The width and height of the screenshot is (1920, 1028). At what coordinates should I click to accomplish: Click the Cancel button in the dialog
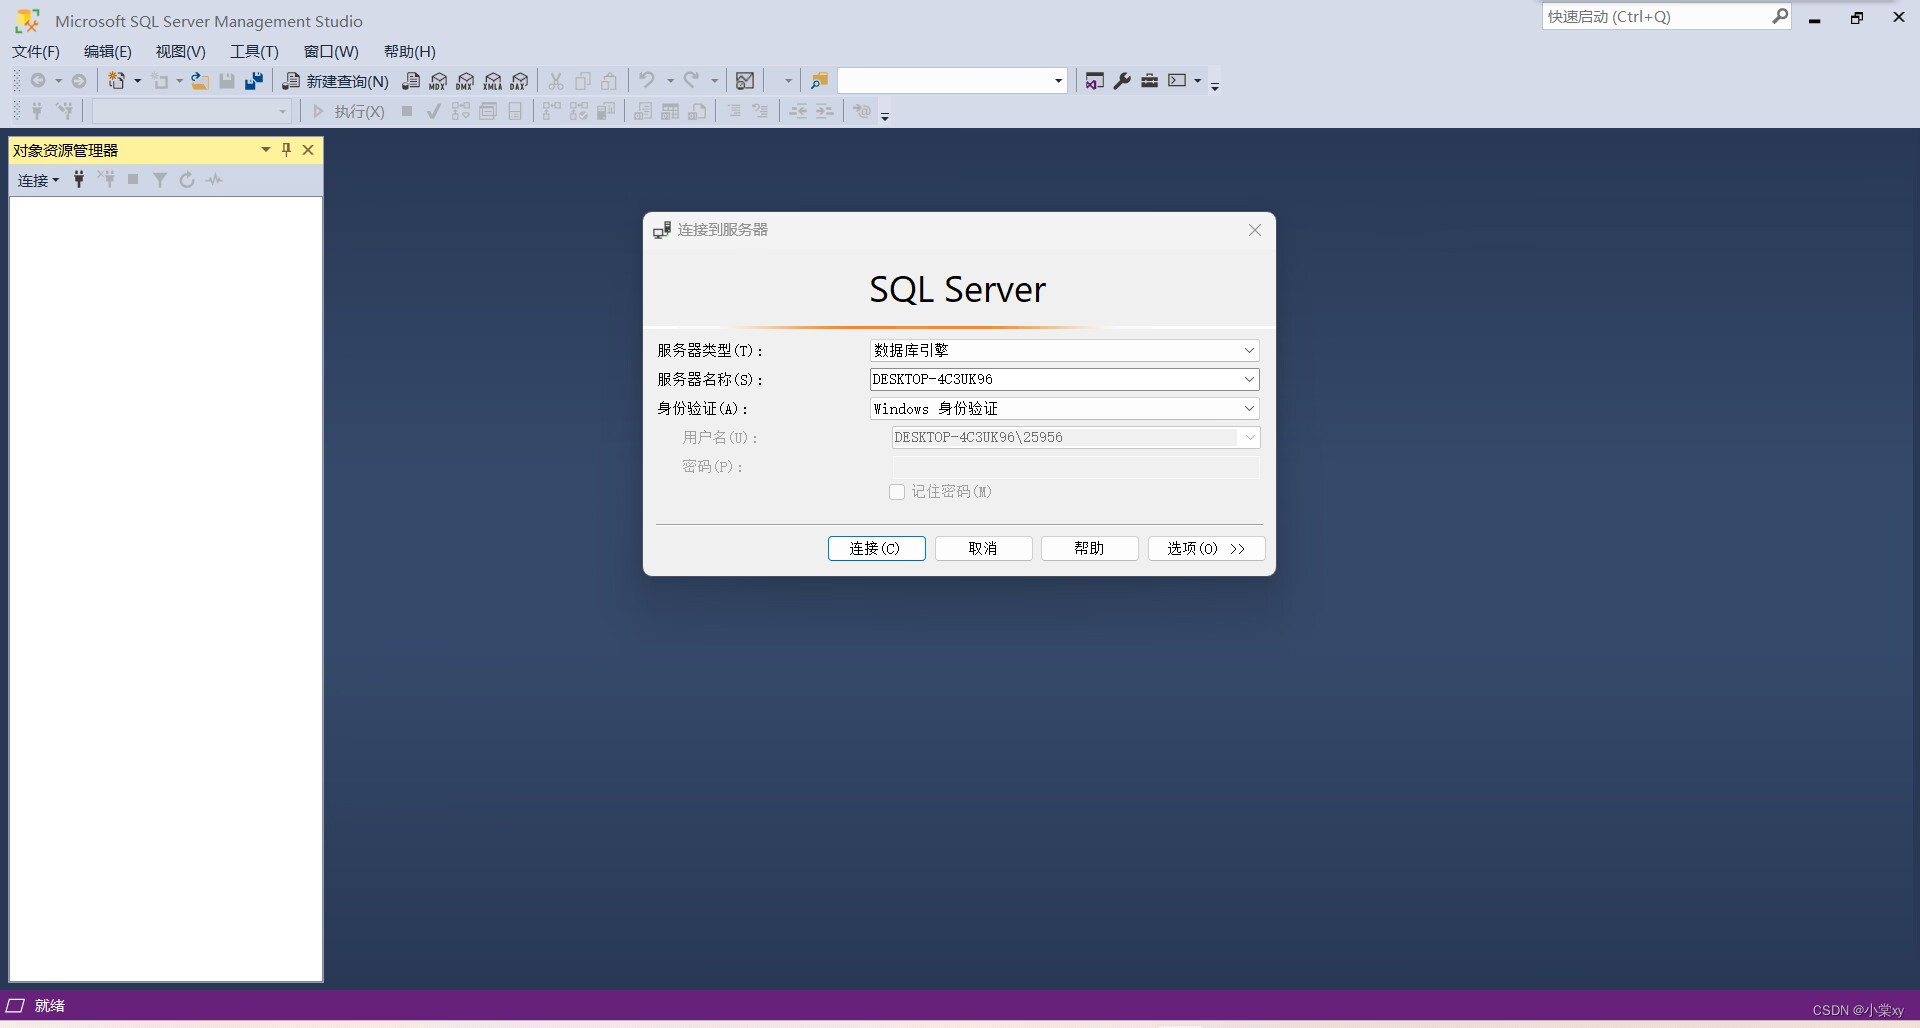983,549
